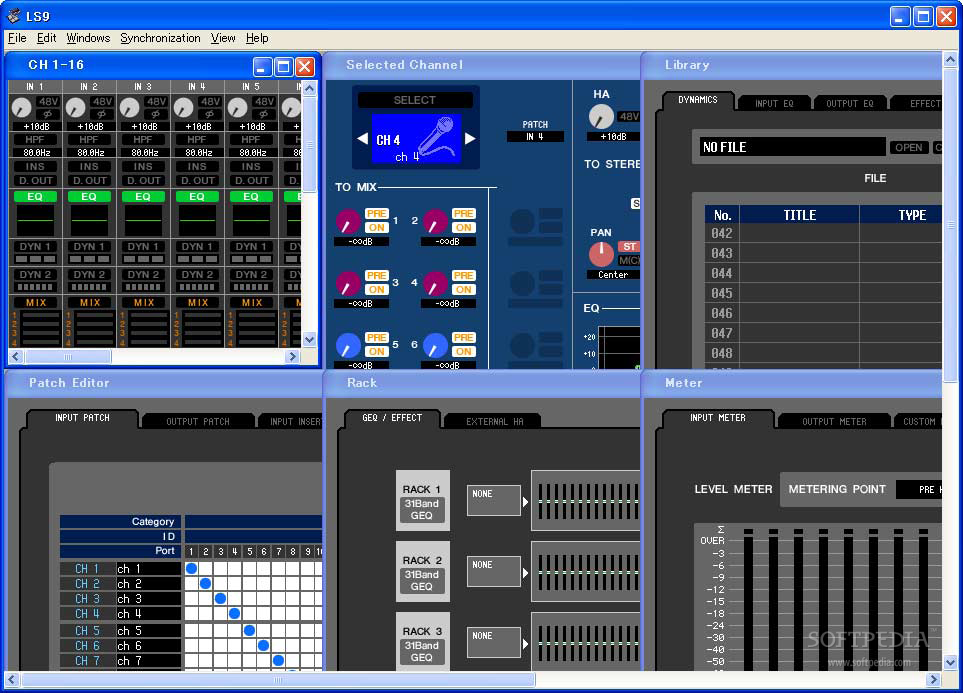Click the IN 5 gain knob
Viewport: 963px width, 693px height.
238,108
